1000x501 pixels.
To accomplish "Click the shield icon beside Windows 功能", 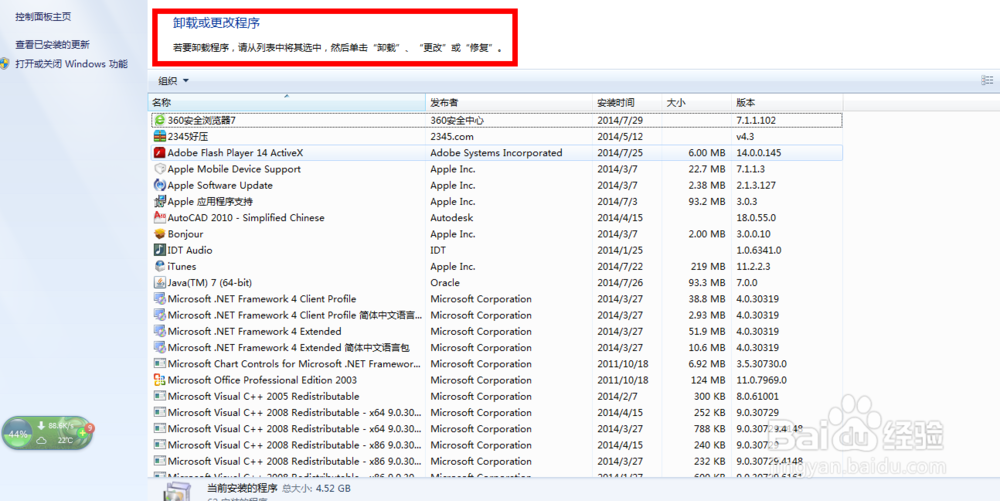I will pos(5,63).
